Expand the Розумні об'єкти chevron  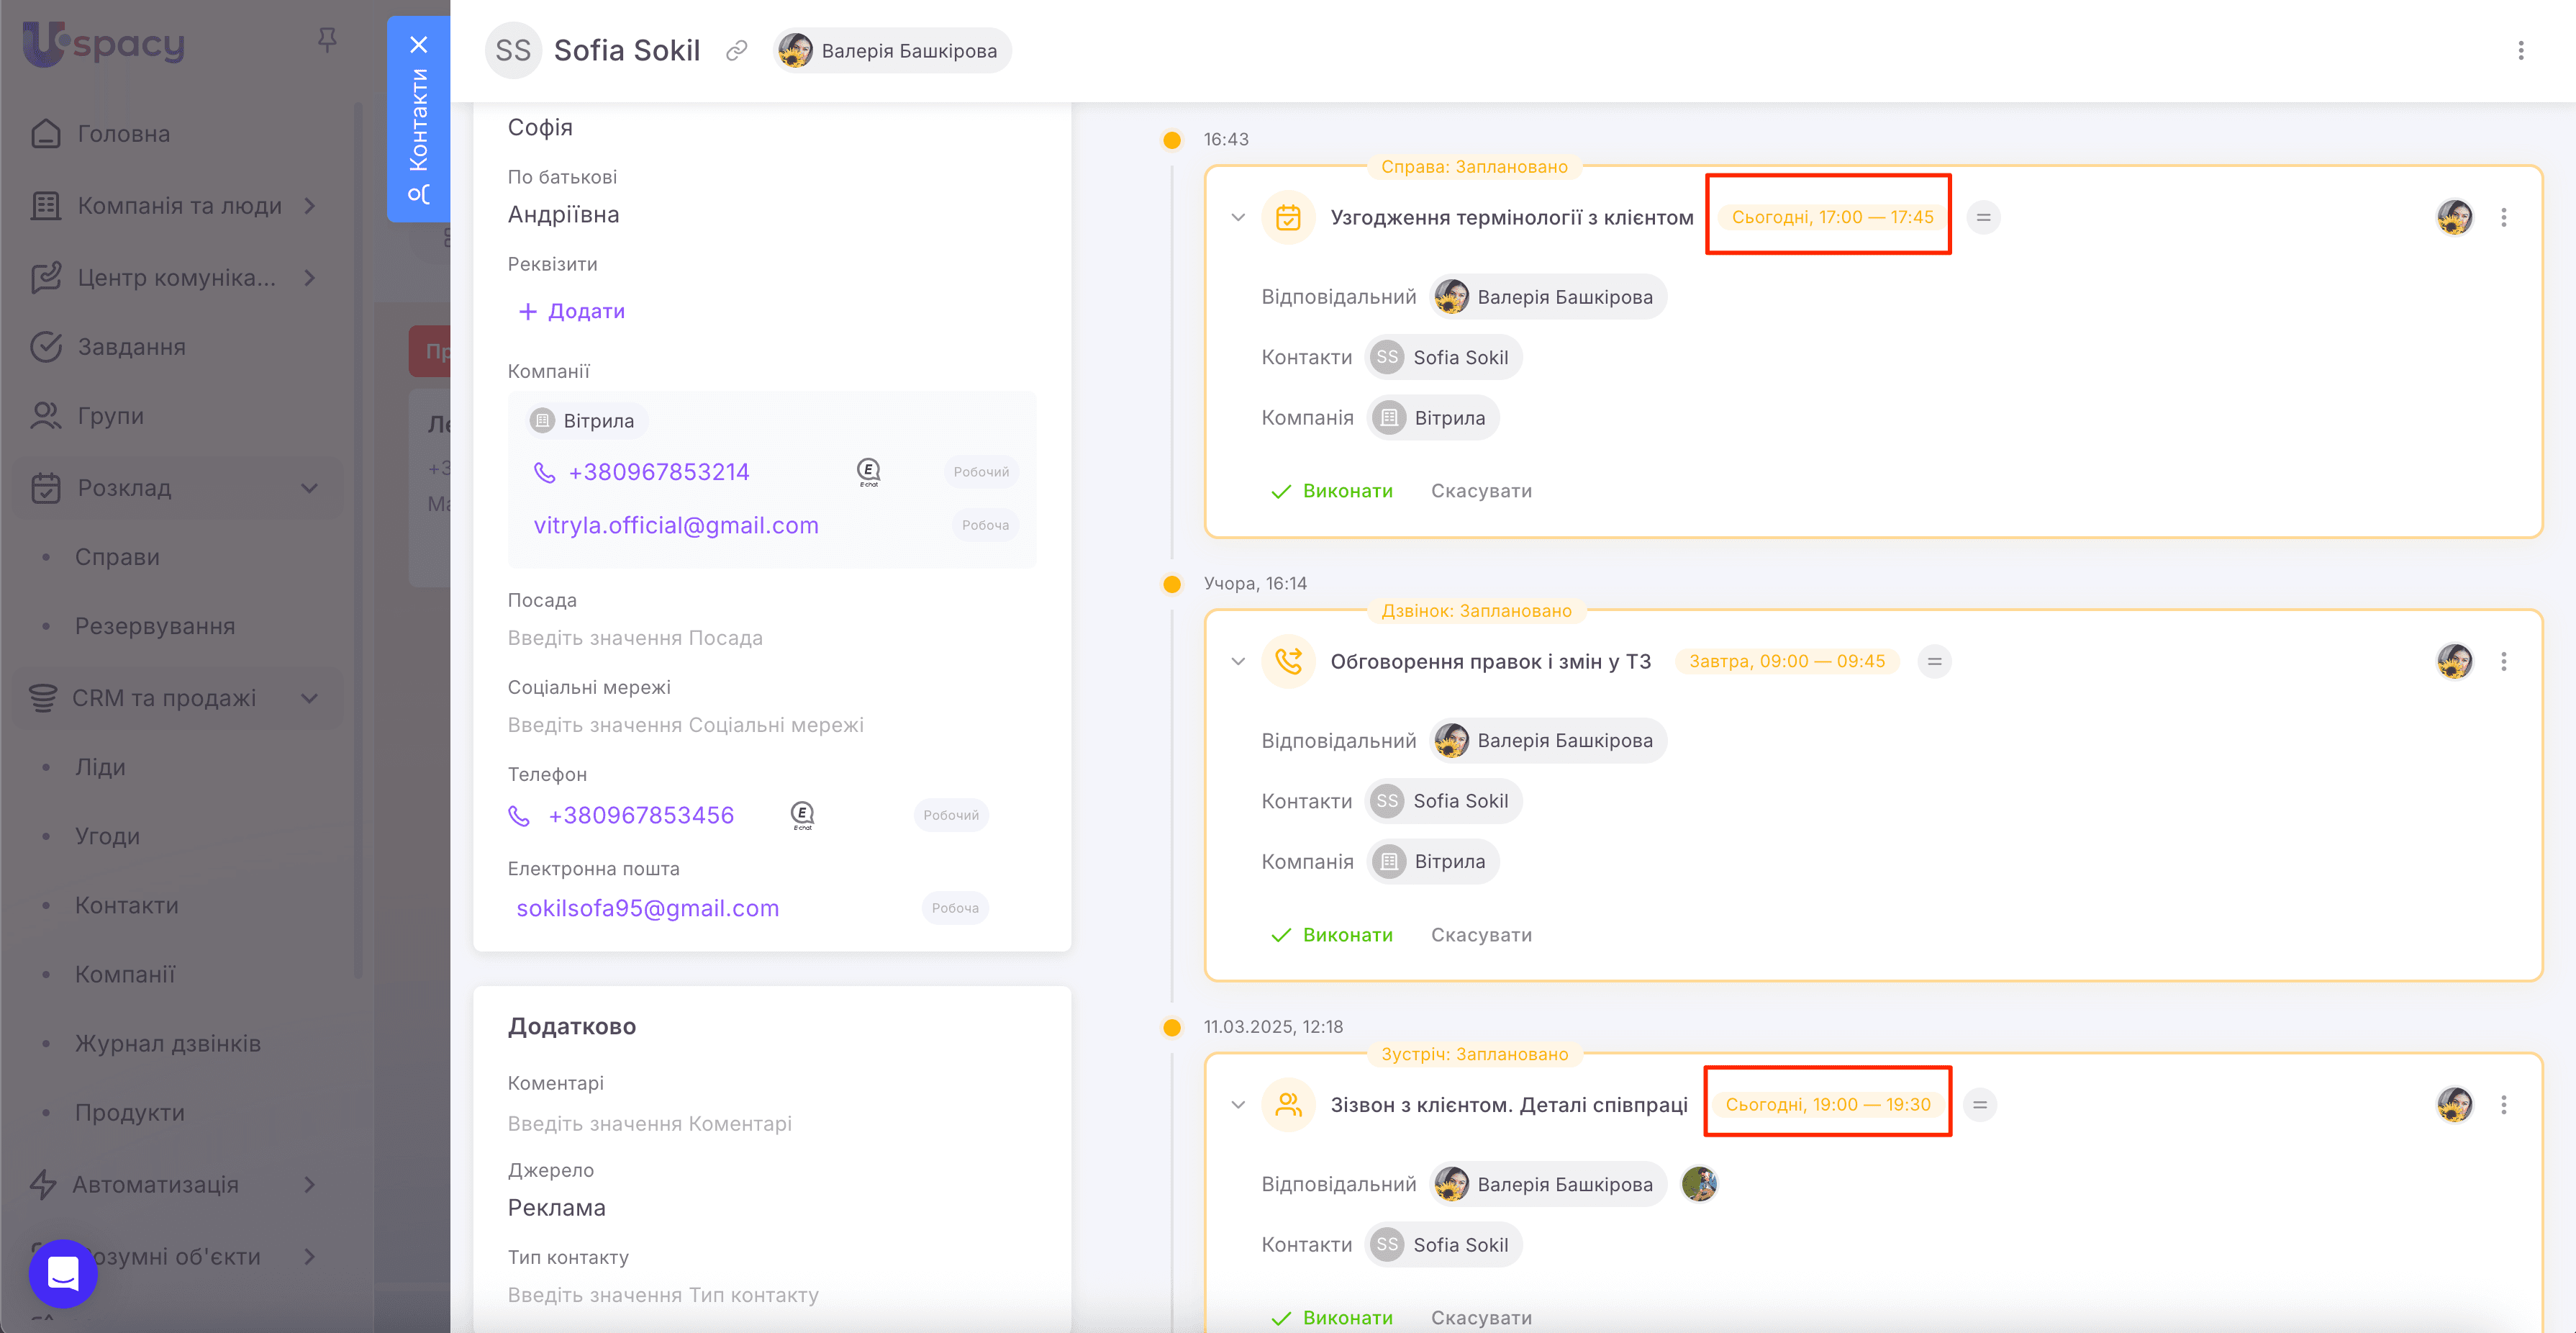click(x=310, y=1256)
